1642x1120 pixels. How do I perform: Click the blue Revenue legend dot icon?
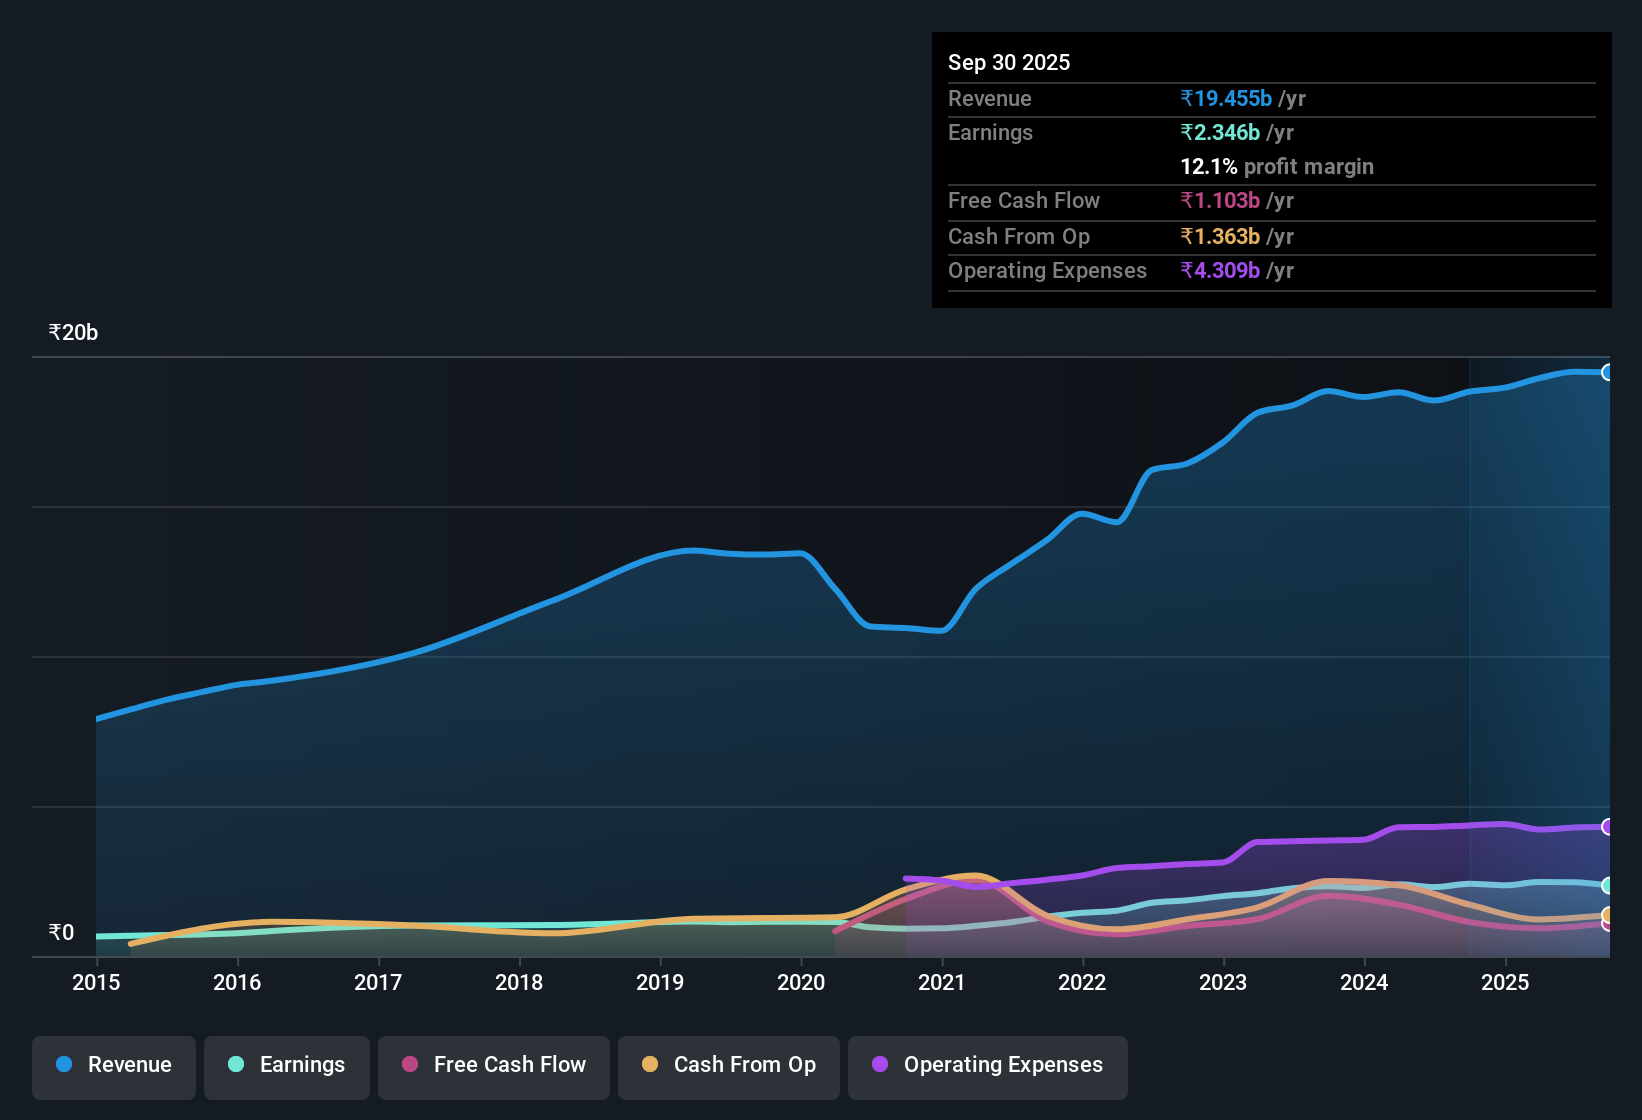pos(63,1065)
